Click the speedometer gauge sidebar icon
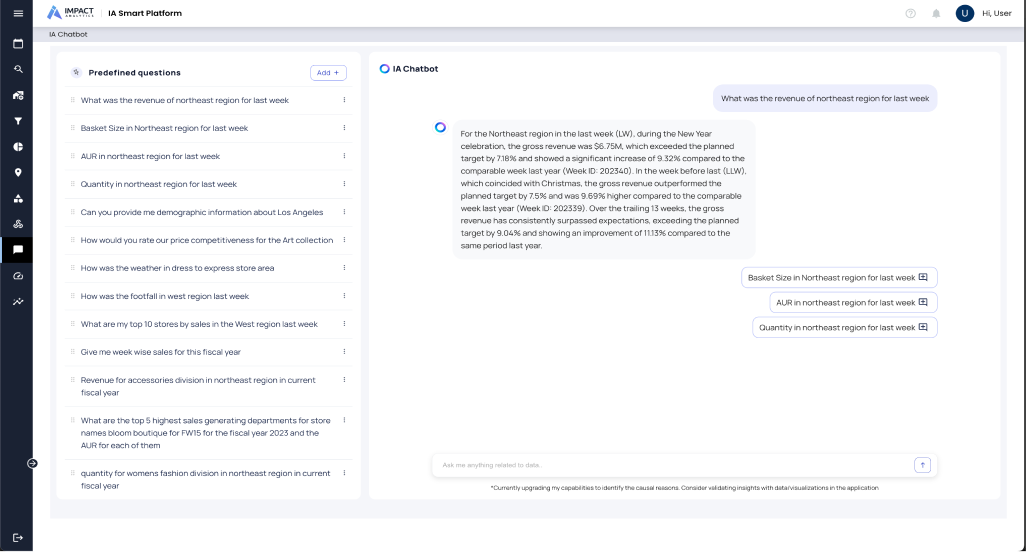 coord(18,275)
